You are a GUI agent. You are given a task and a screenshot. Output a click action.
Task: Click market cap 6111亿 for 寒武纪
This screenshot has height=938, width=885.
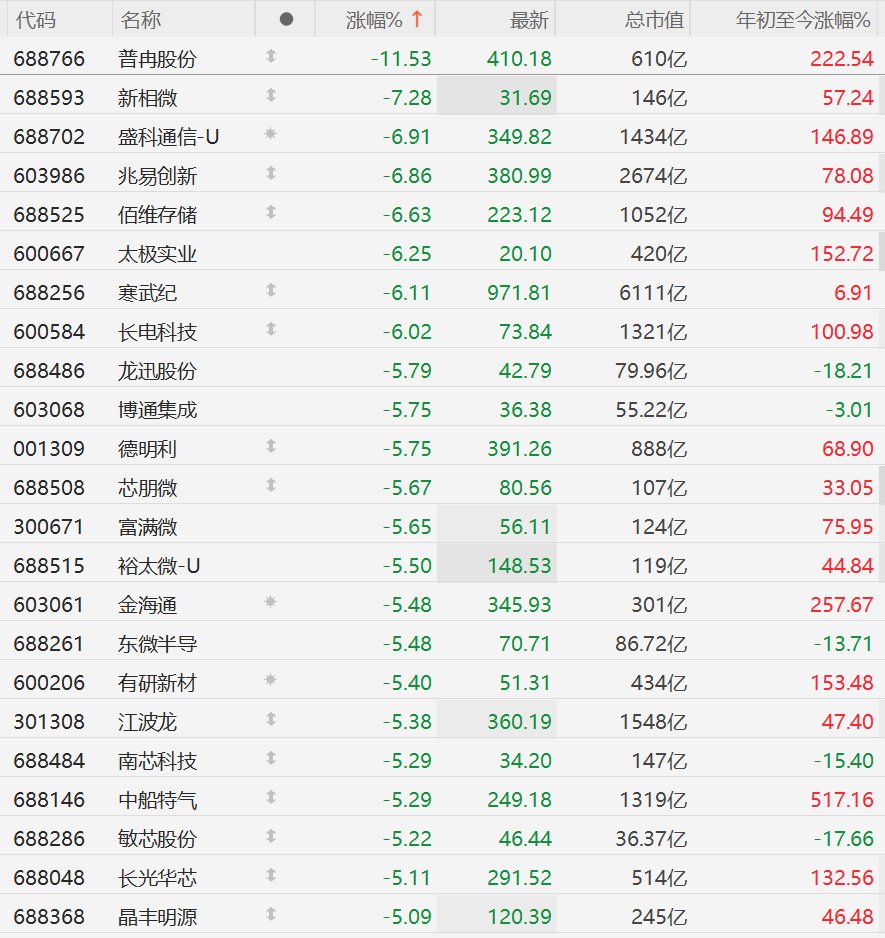(x=653, y=293)
